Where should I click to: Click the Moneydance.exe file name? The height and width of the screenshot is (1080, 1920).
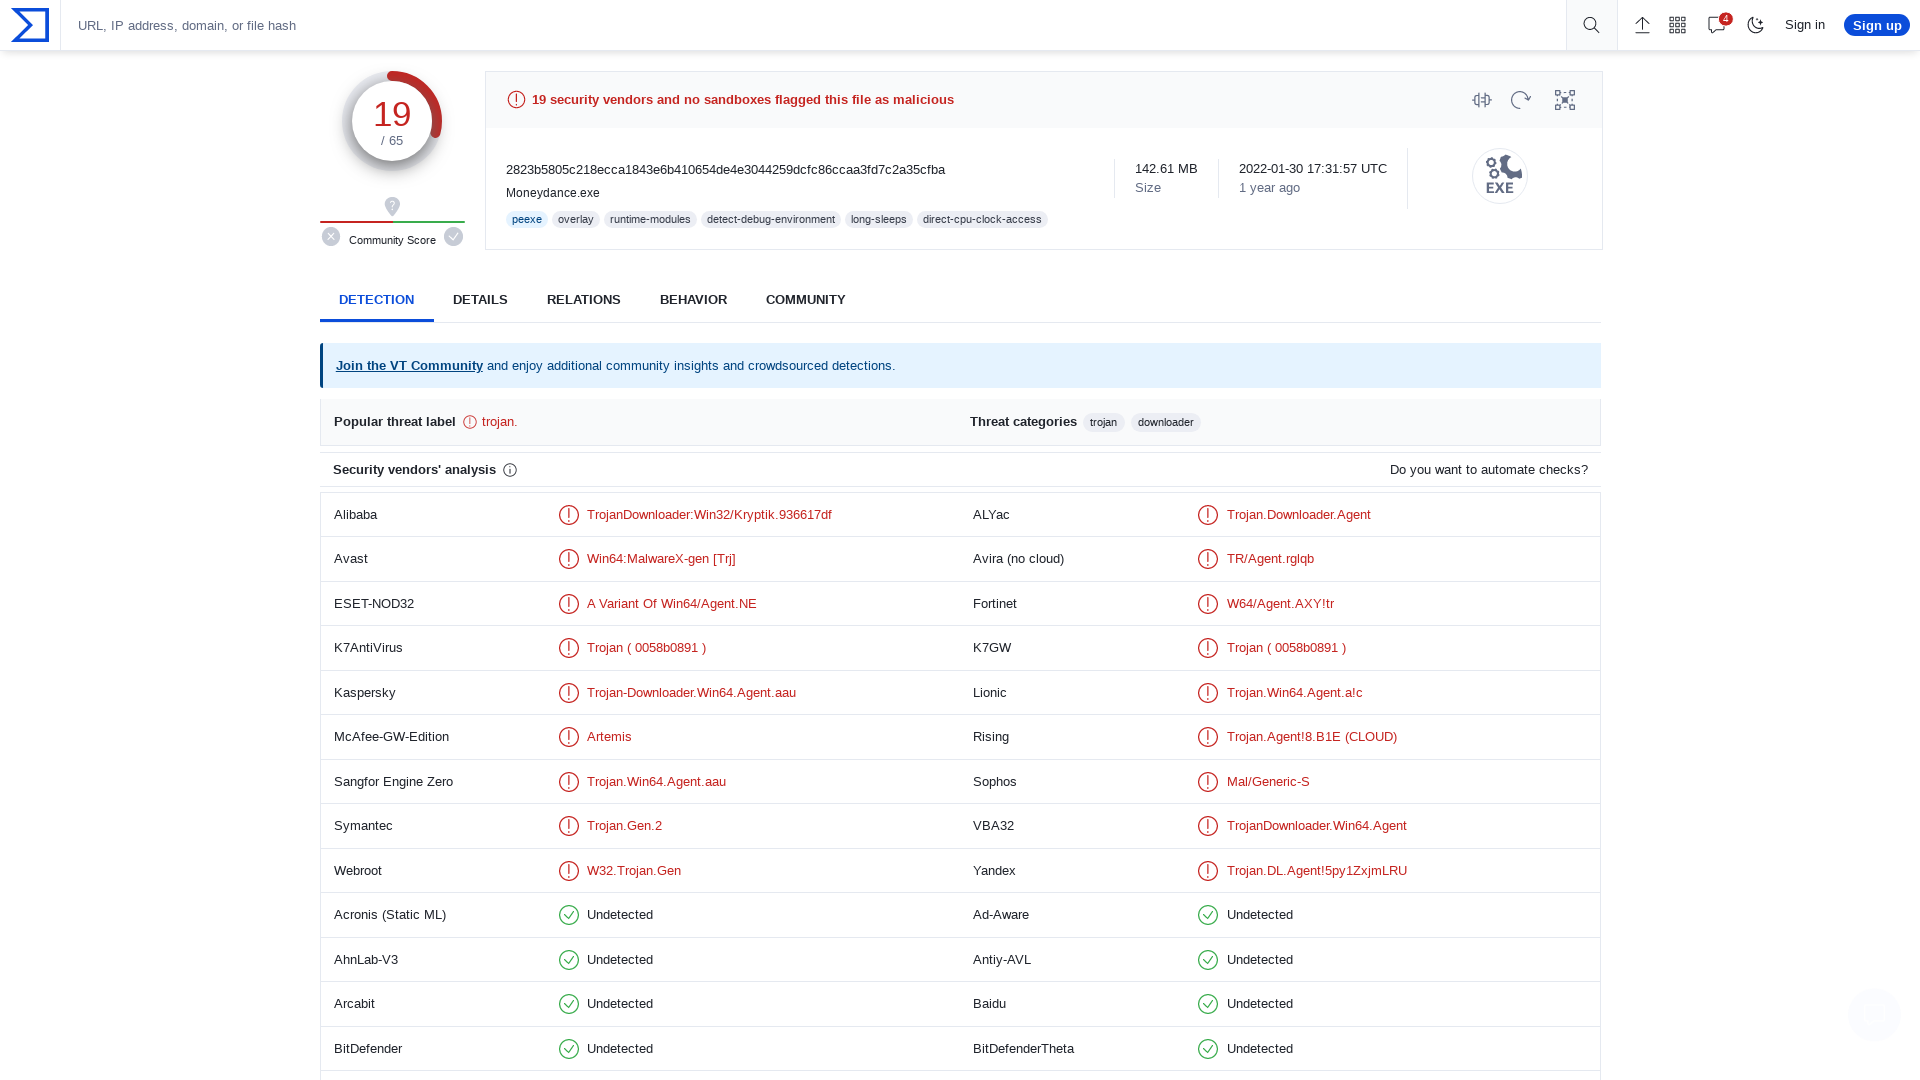point(553,194)
